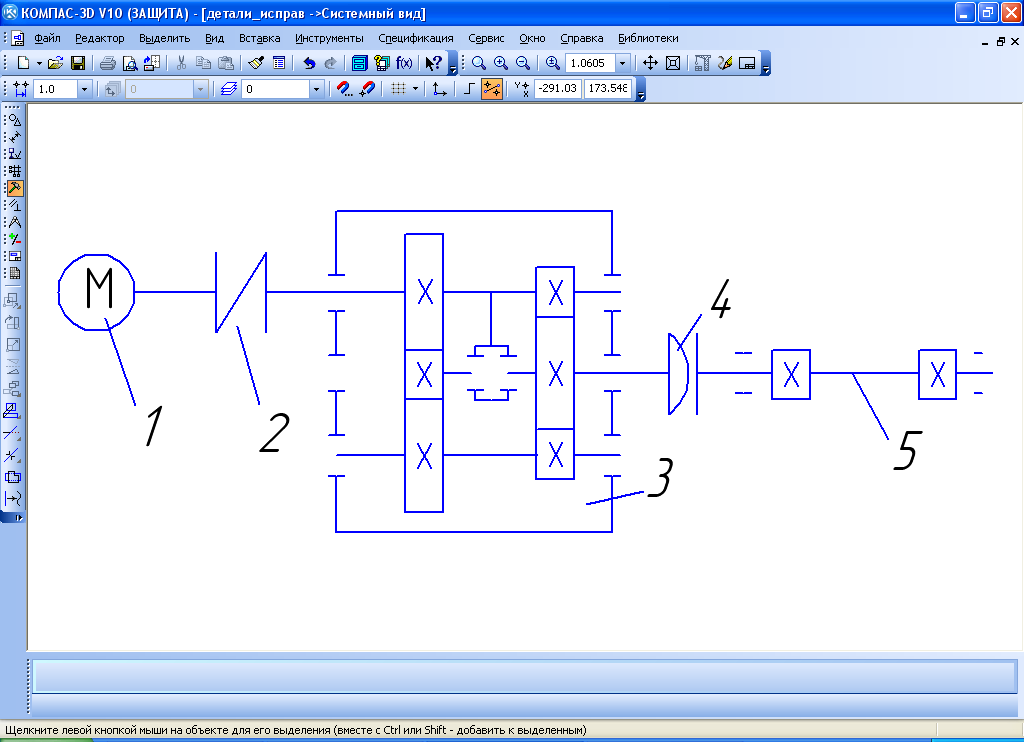
Task: Click the Zoom in magnifier icon
Action: 500,63
